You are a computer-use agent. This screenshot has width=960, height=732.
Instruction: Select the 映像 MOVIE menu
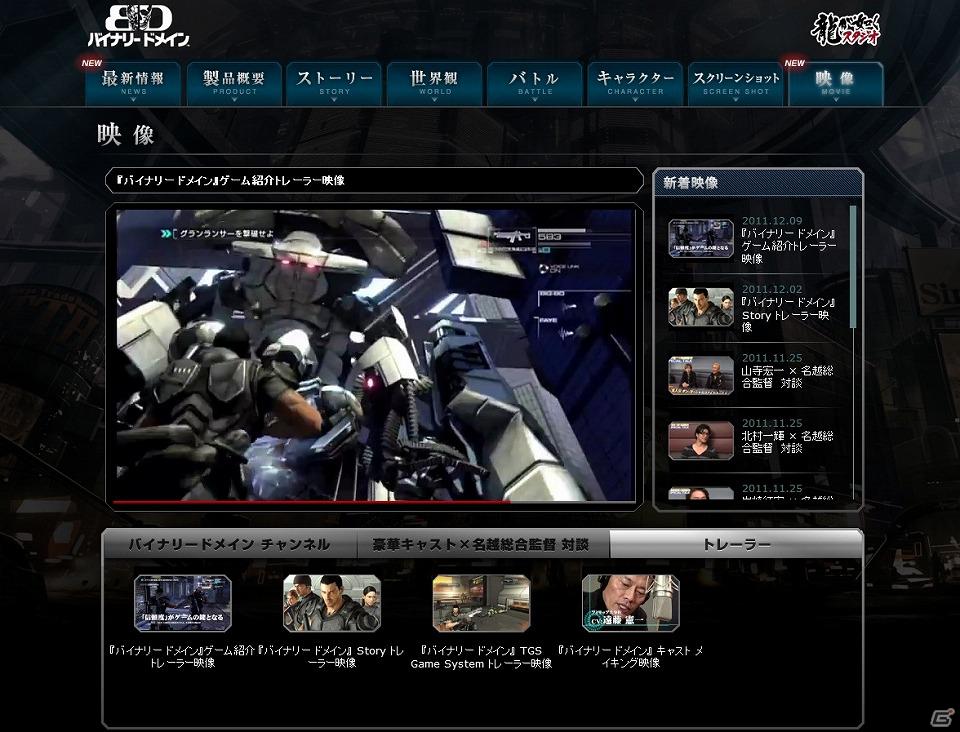tap(836, 84)
